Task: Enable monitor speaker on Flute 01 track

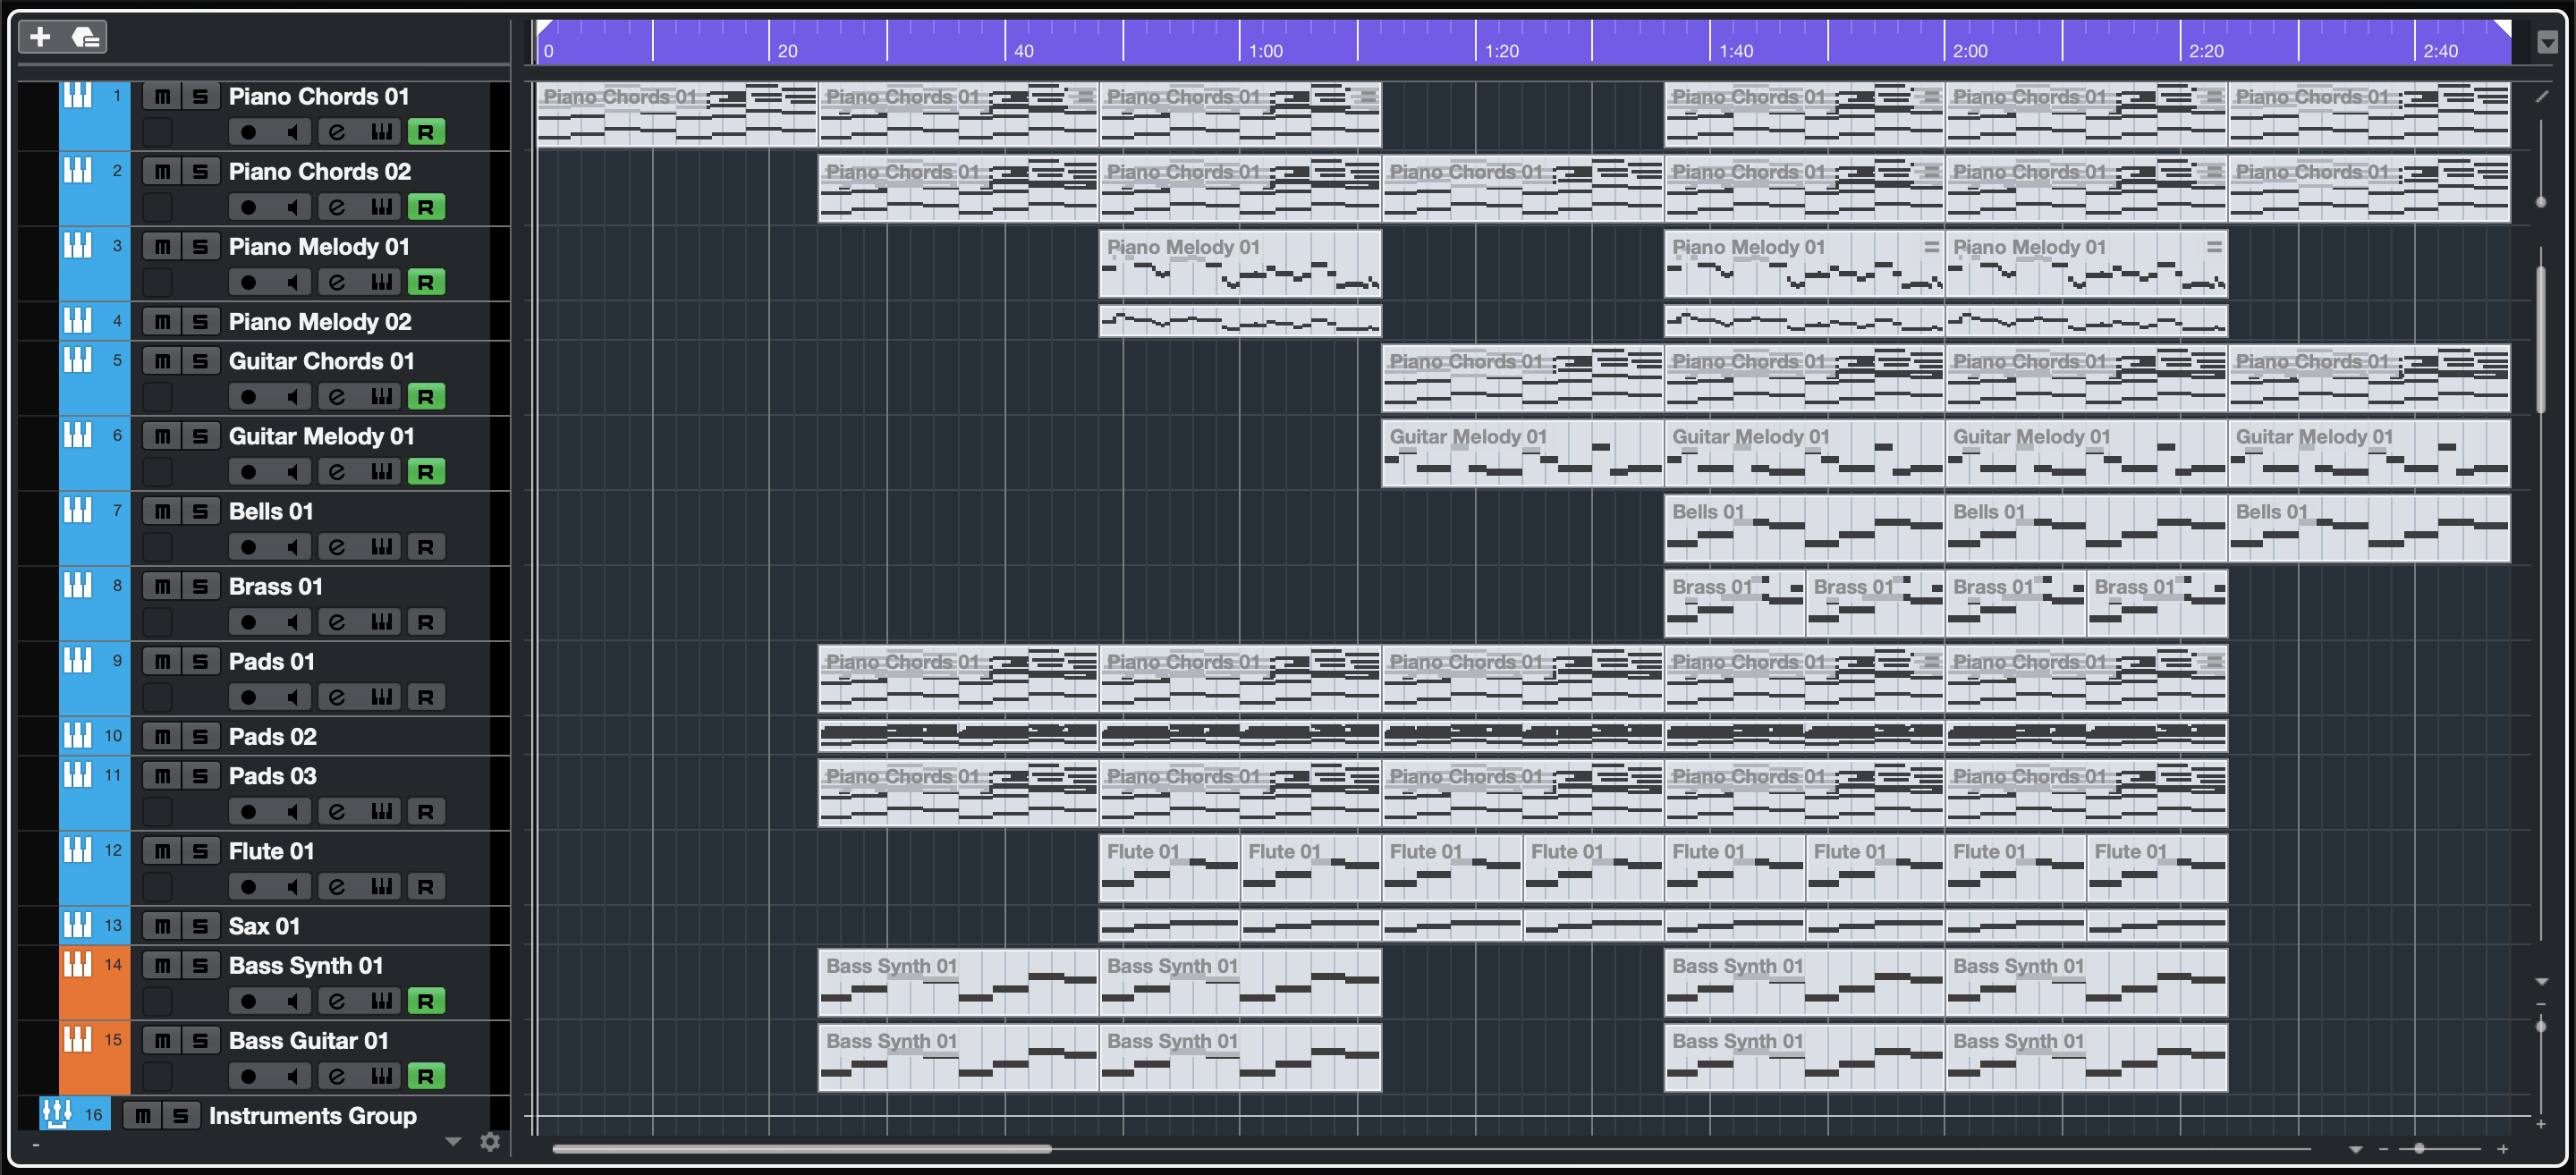Action: coord(292,886)
